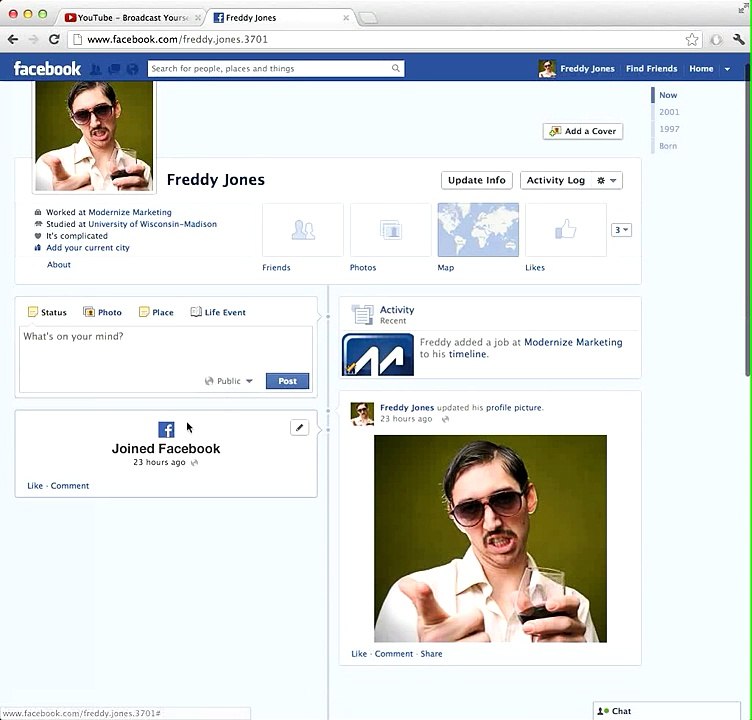This screenshot has height=720, width=752.
Task: Expand the '3' more sections dropdown
Action: [622, 230]
